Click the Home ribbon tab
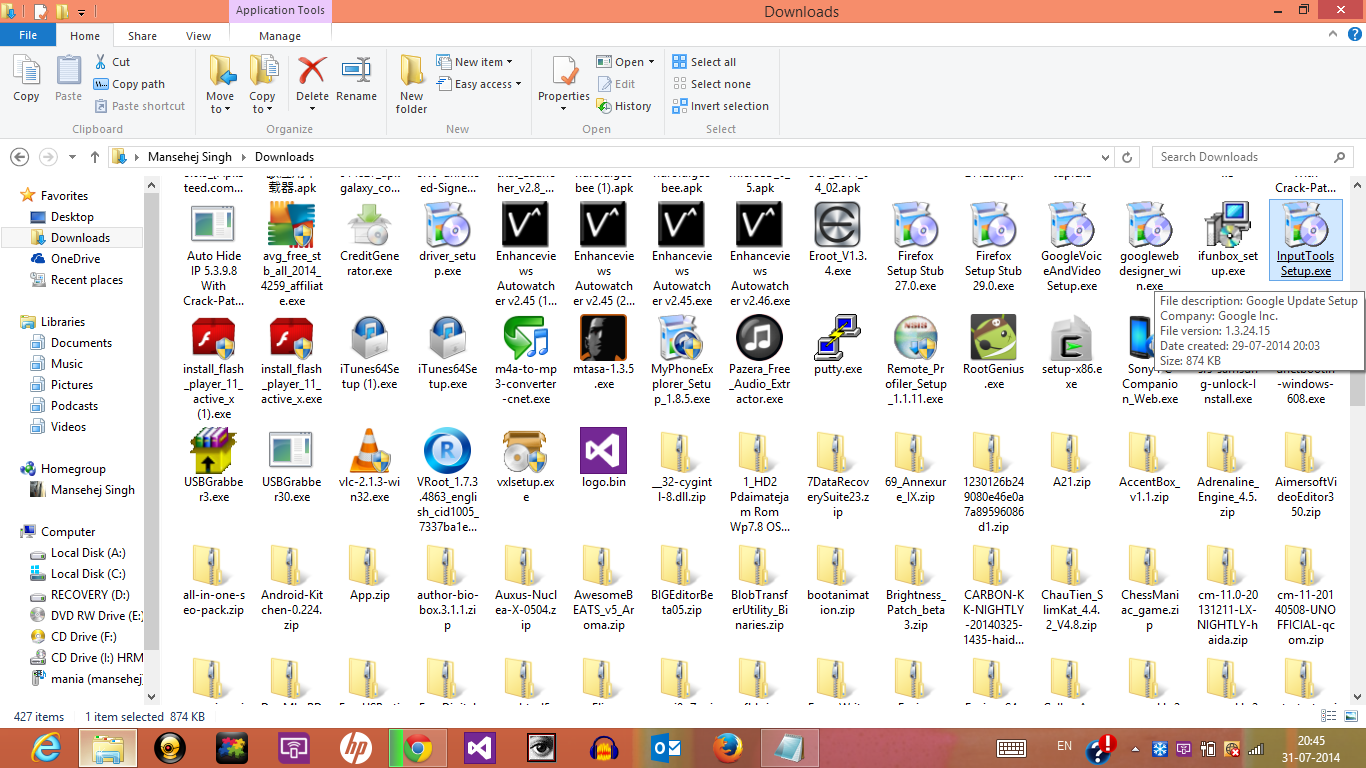The width and height of the screenshot is (1366, 768). [85, 36]
